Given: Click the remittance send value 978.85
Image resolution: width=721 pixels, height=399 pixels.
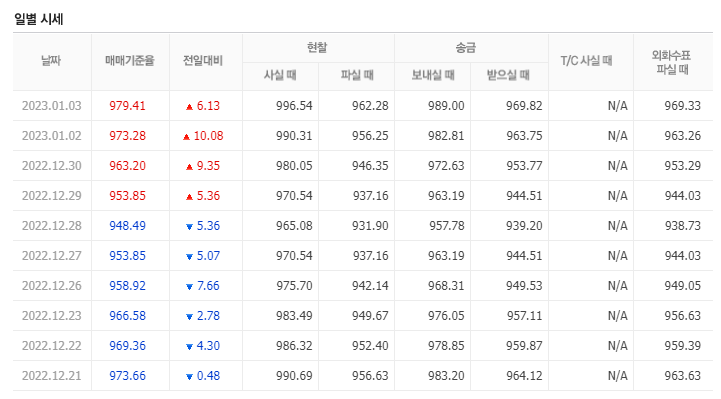Looking at the screenshot, I should 446,346.
